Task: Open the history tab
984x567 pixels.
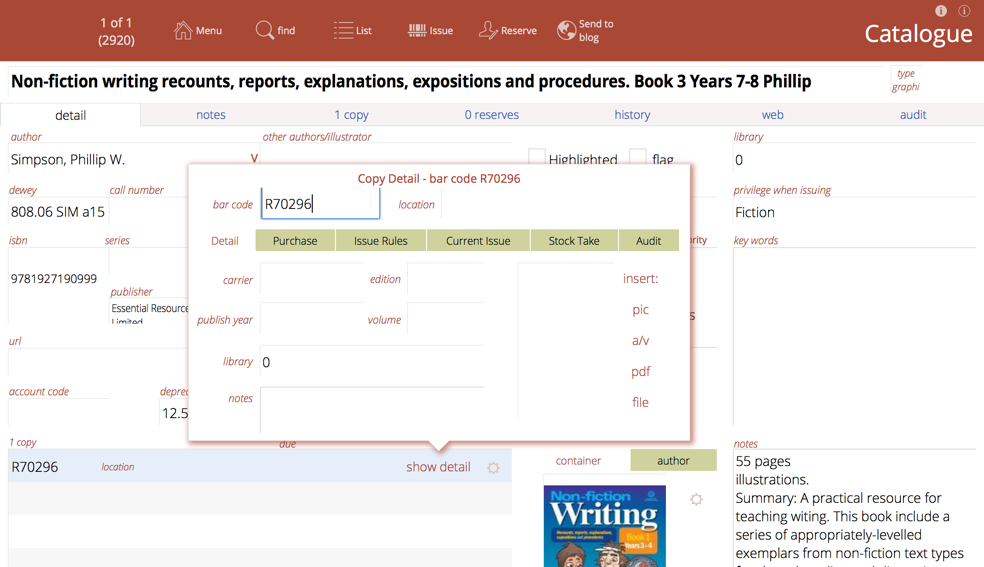Action: click(632, 115)
